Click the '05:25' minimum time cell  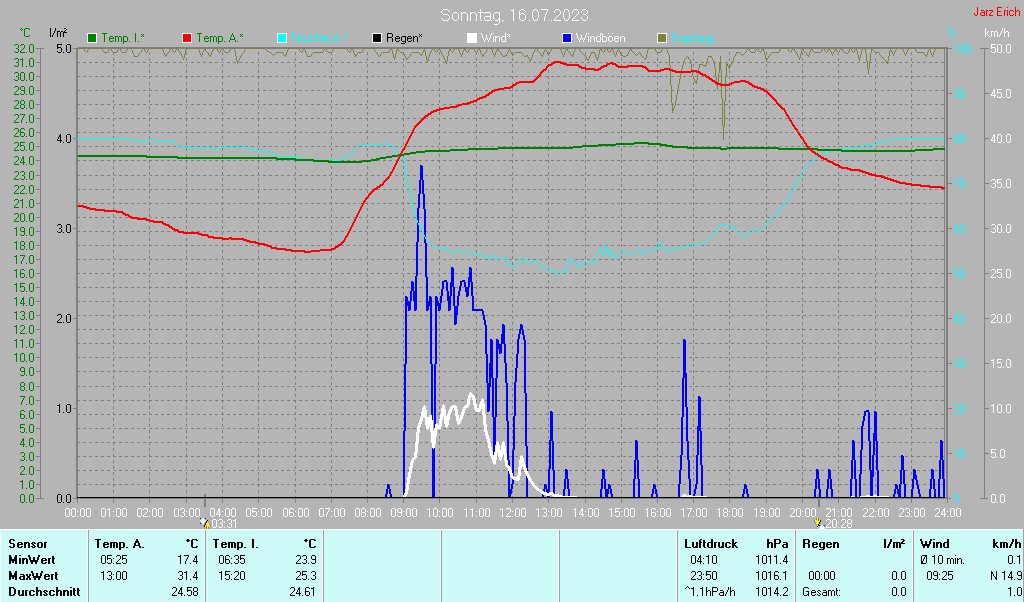click(114, 560)
